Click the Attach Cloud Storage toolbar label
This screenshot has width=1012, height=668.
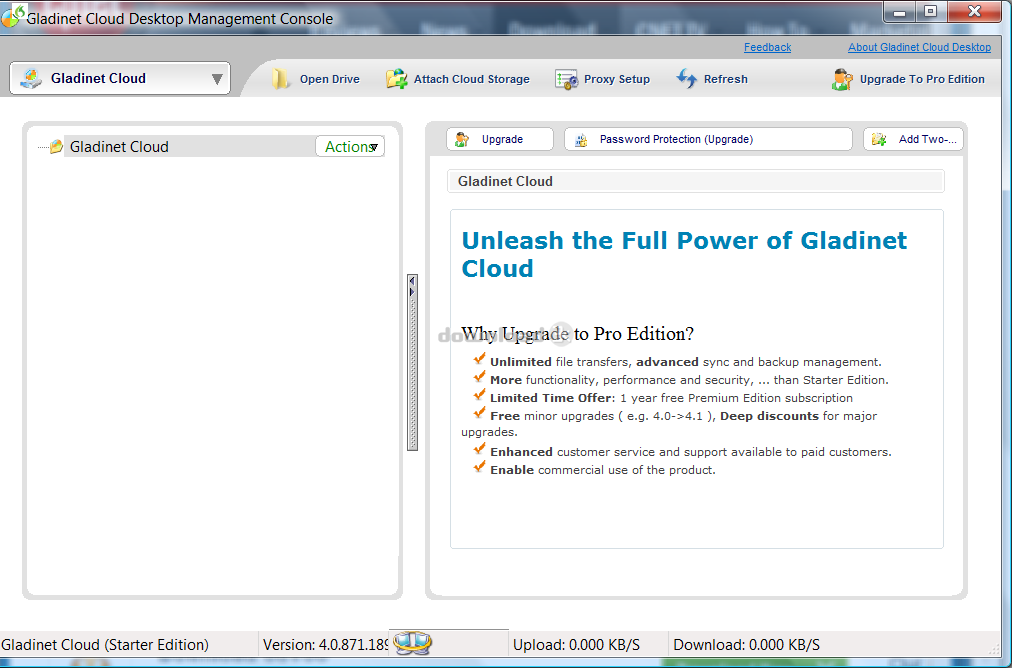click(x=471, y=79)
